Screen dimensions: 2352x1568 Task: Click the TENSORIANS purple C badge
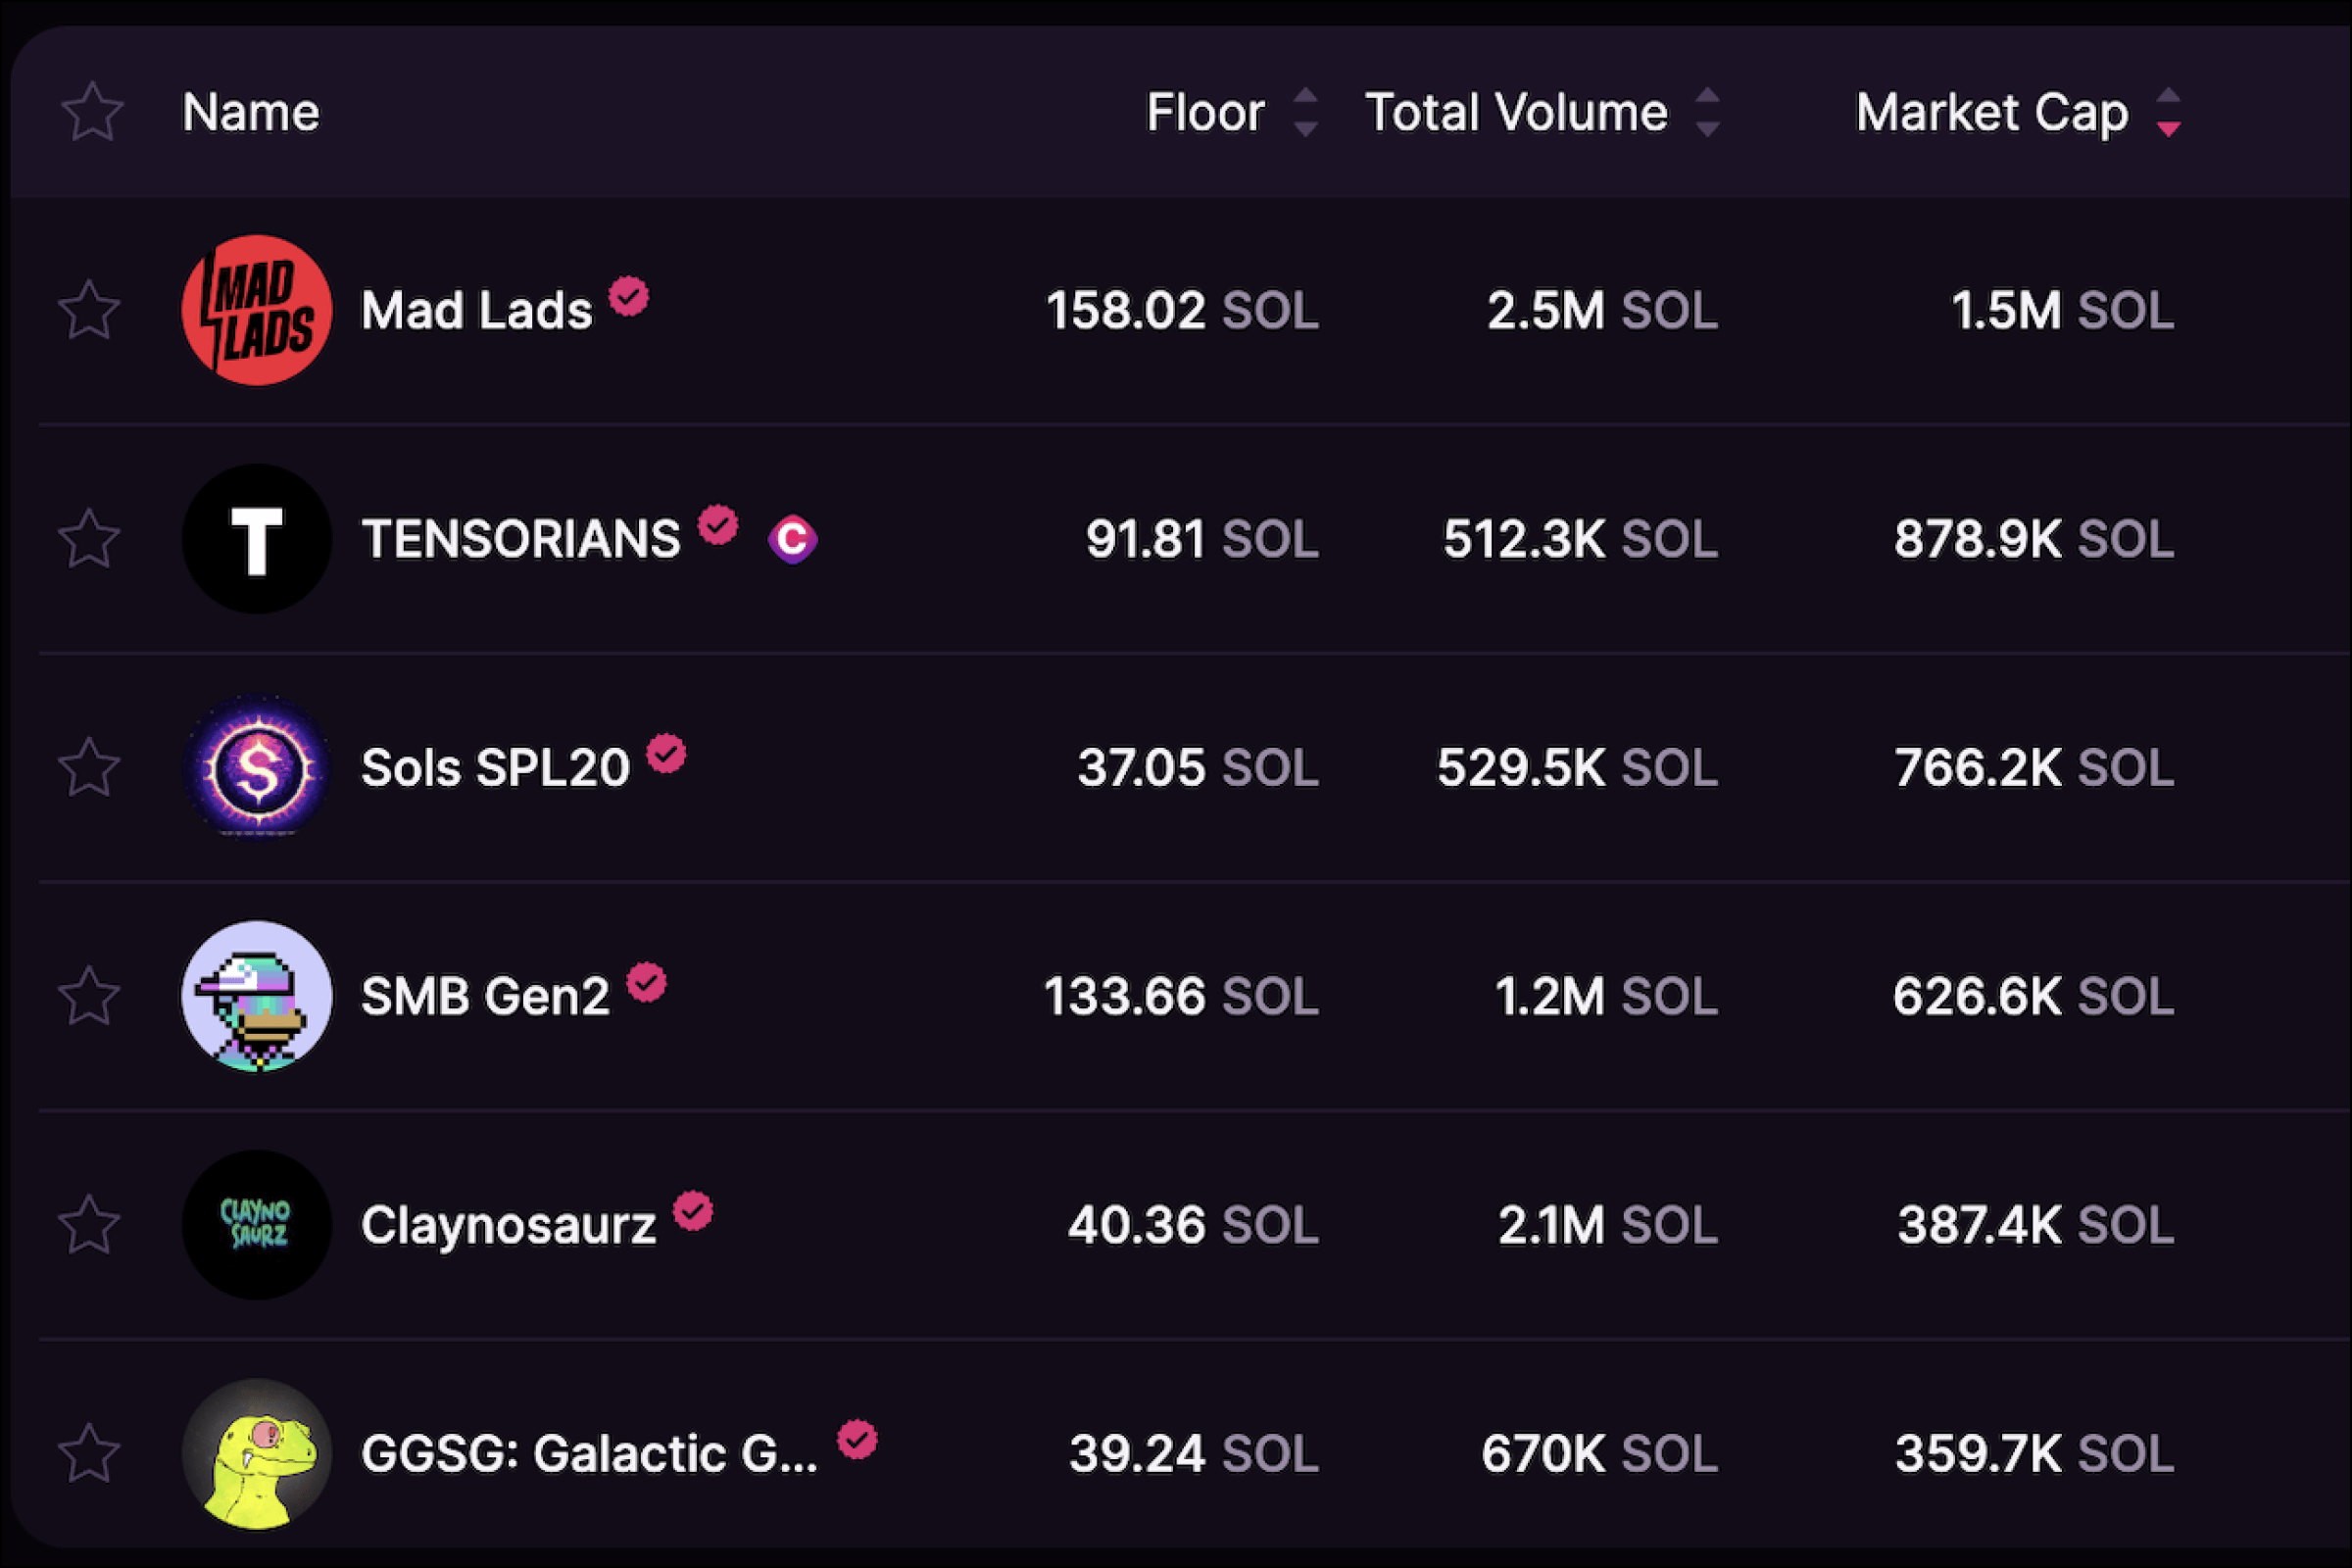(793, 539)
